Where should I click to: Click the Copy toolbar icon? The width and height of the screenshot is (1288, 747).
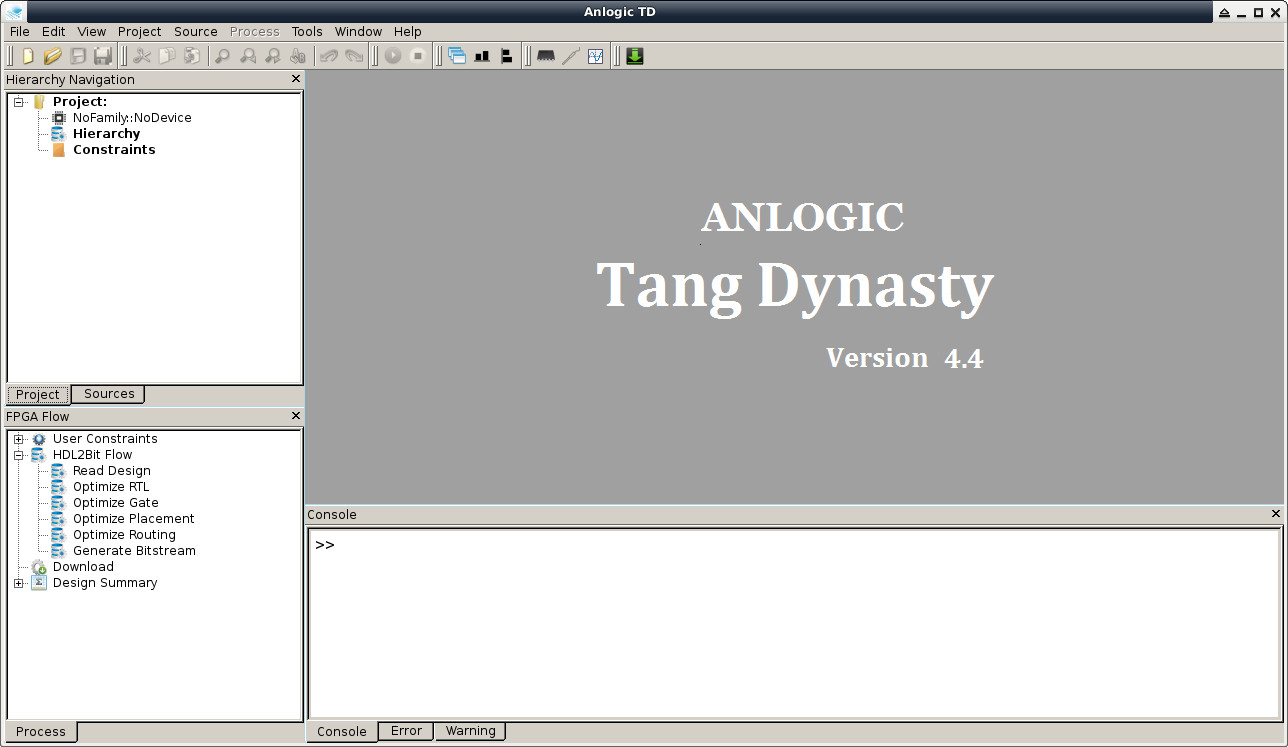click(x=167, y=56)
